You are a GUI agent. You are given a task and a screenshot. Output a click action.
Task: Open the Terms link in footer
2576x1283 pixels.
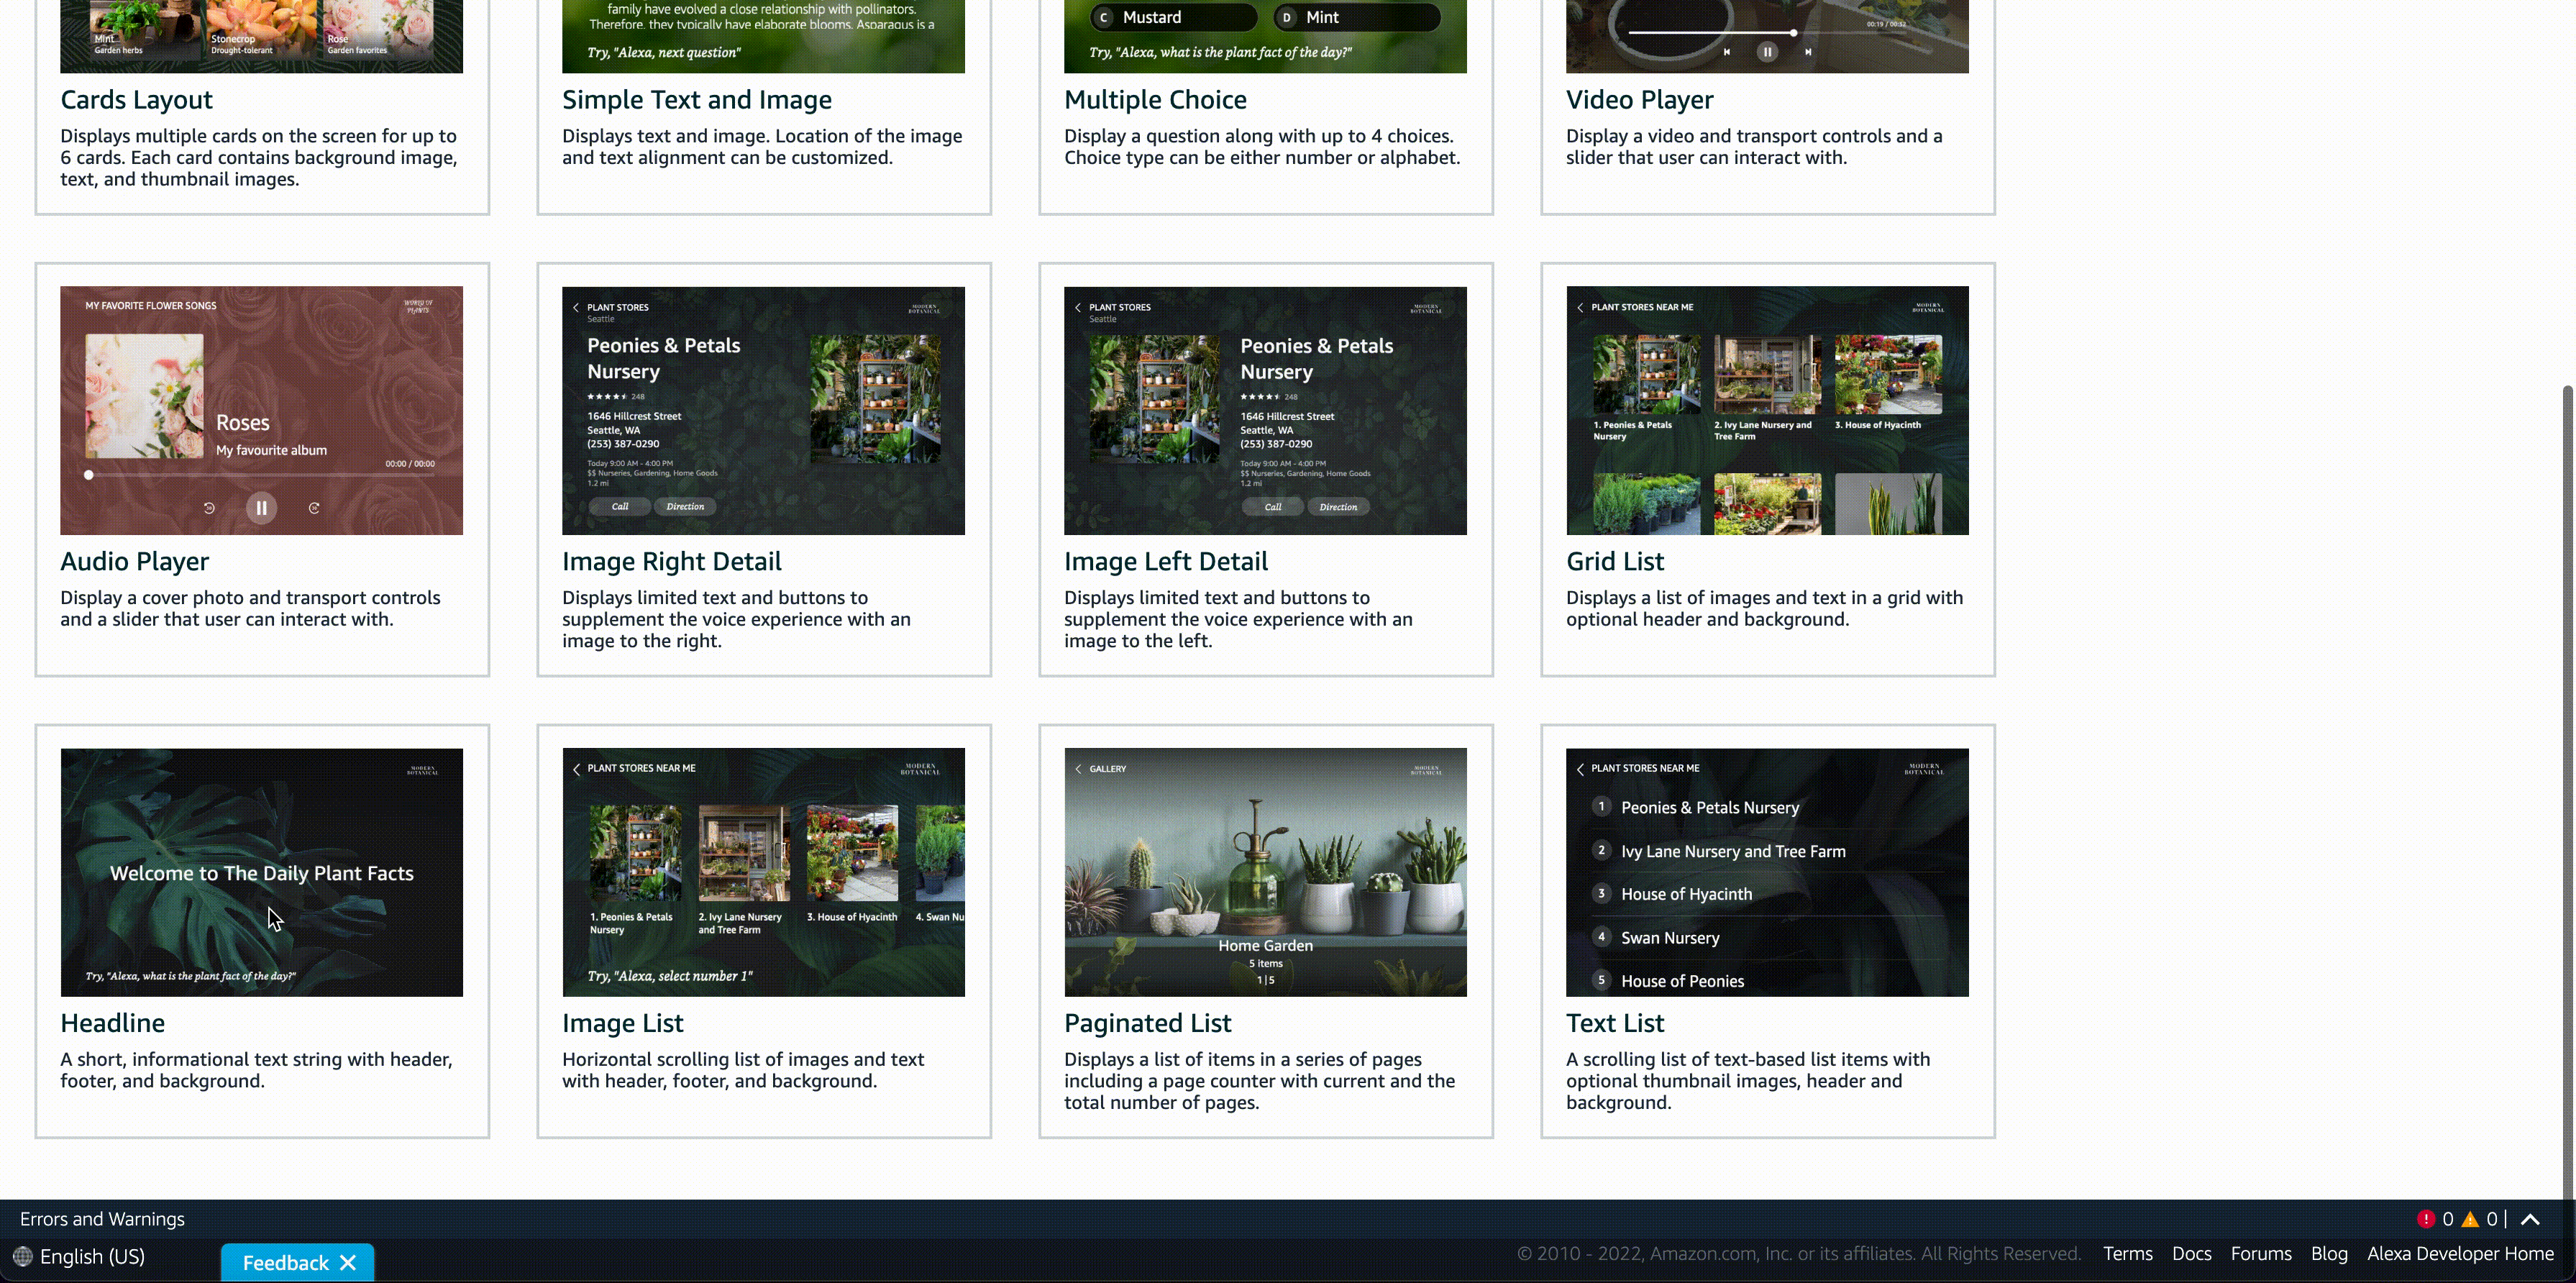(2127, 1254)
